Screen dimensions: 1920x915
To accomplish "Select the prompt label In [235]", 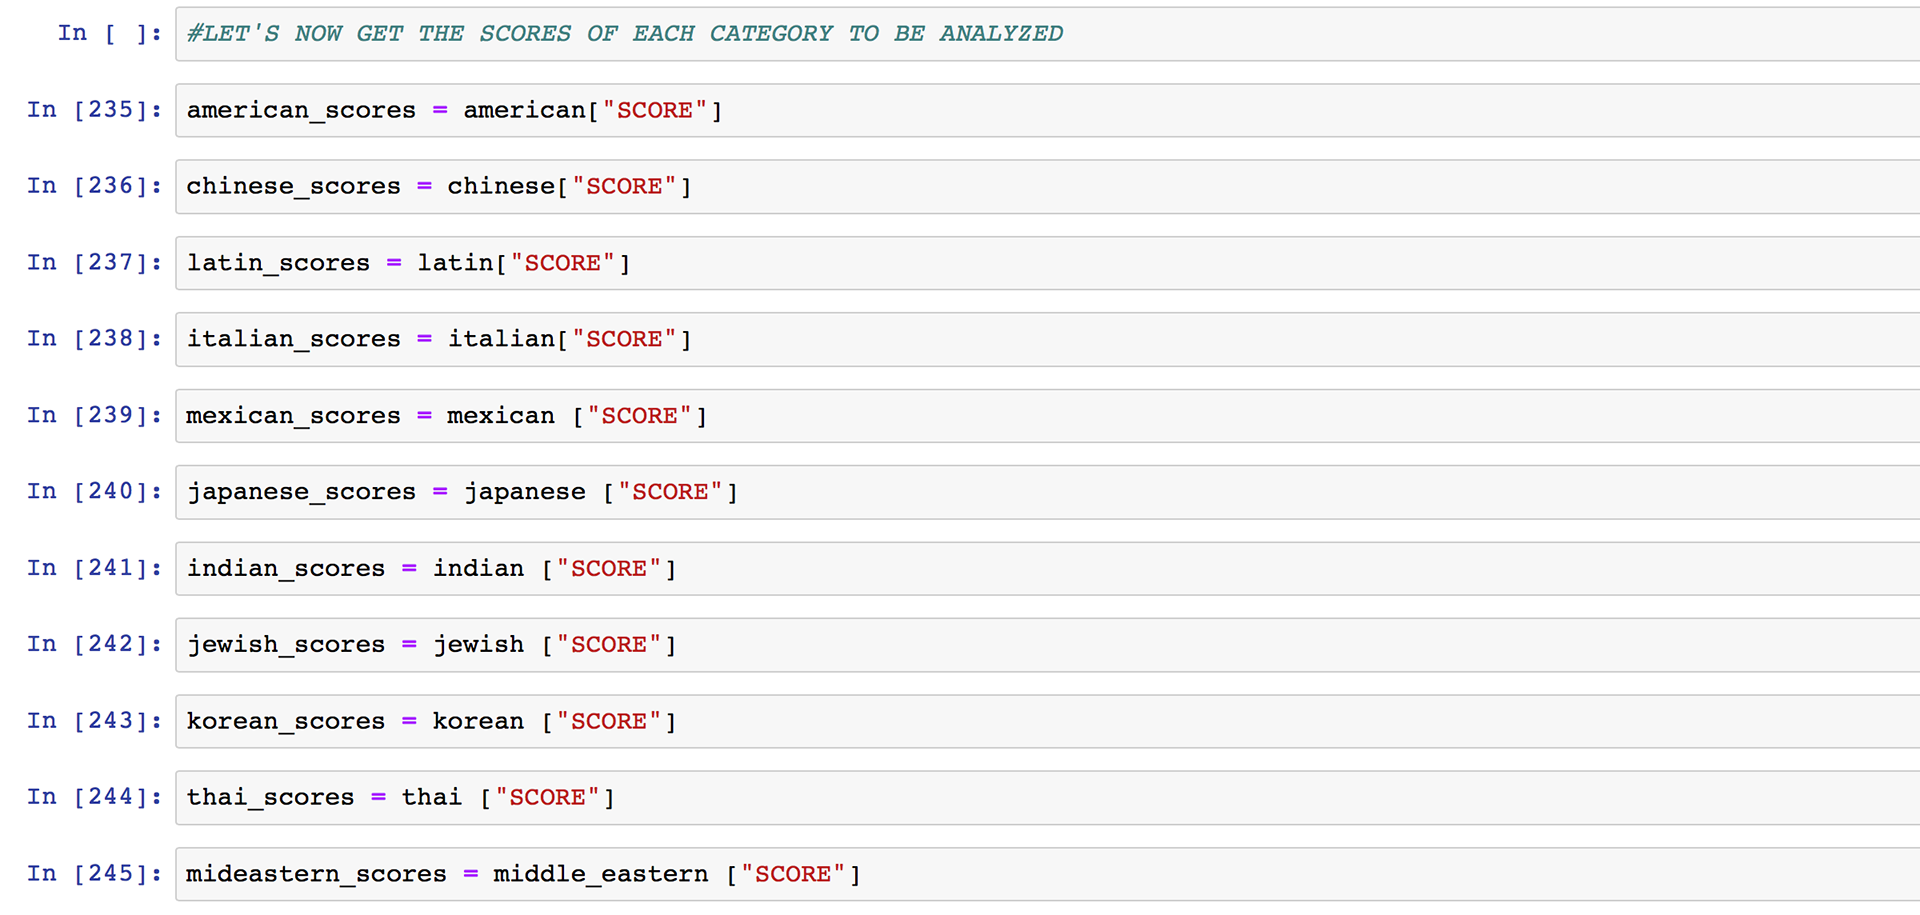I will pos(95,109).
